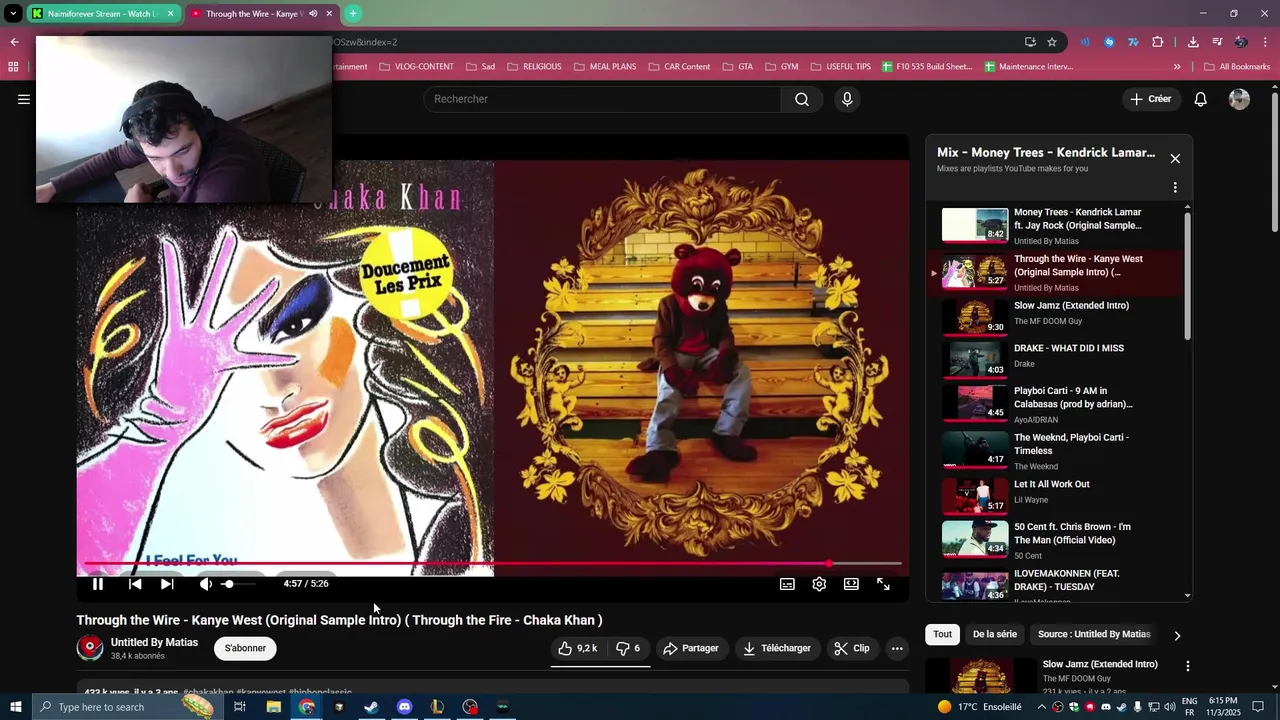Viewport: 1280px width, 720px height.
Task: Open options for the suggested Slow Jamz video
Action: point(1188,666)
